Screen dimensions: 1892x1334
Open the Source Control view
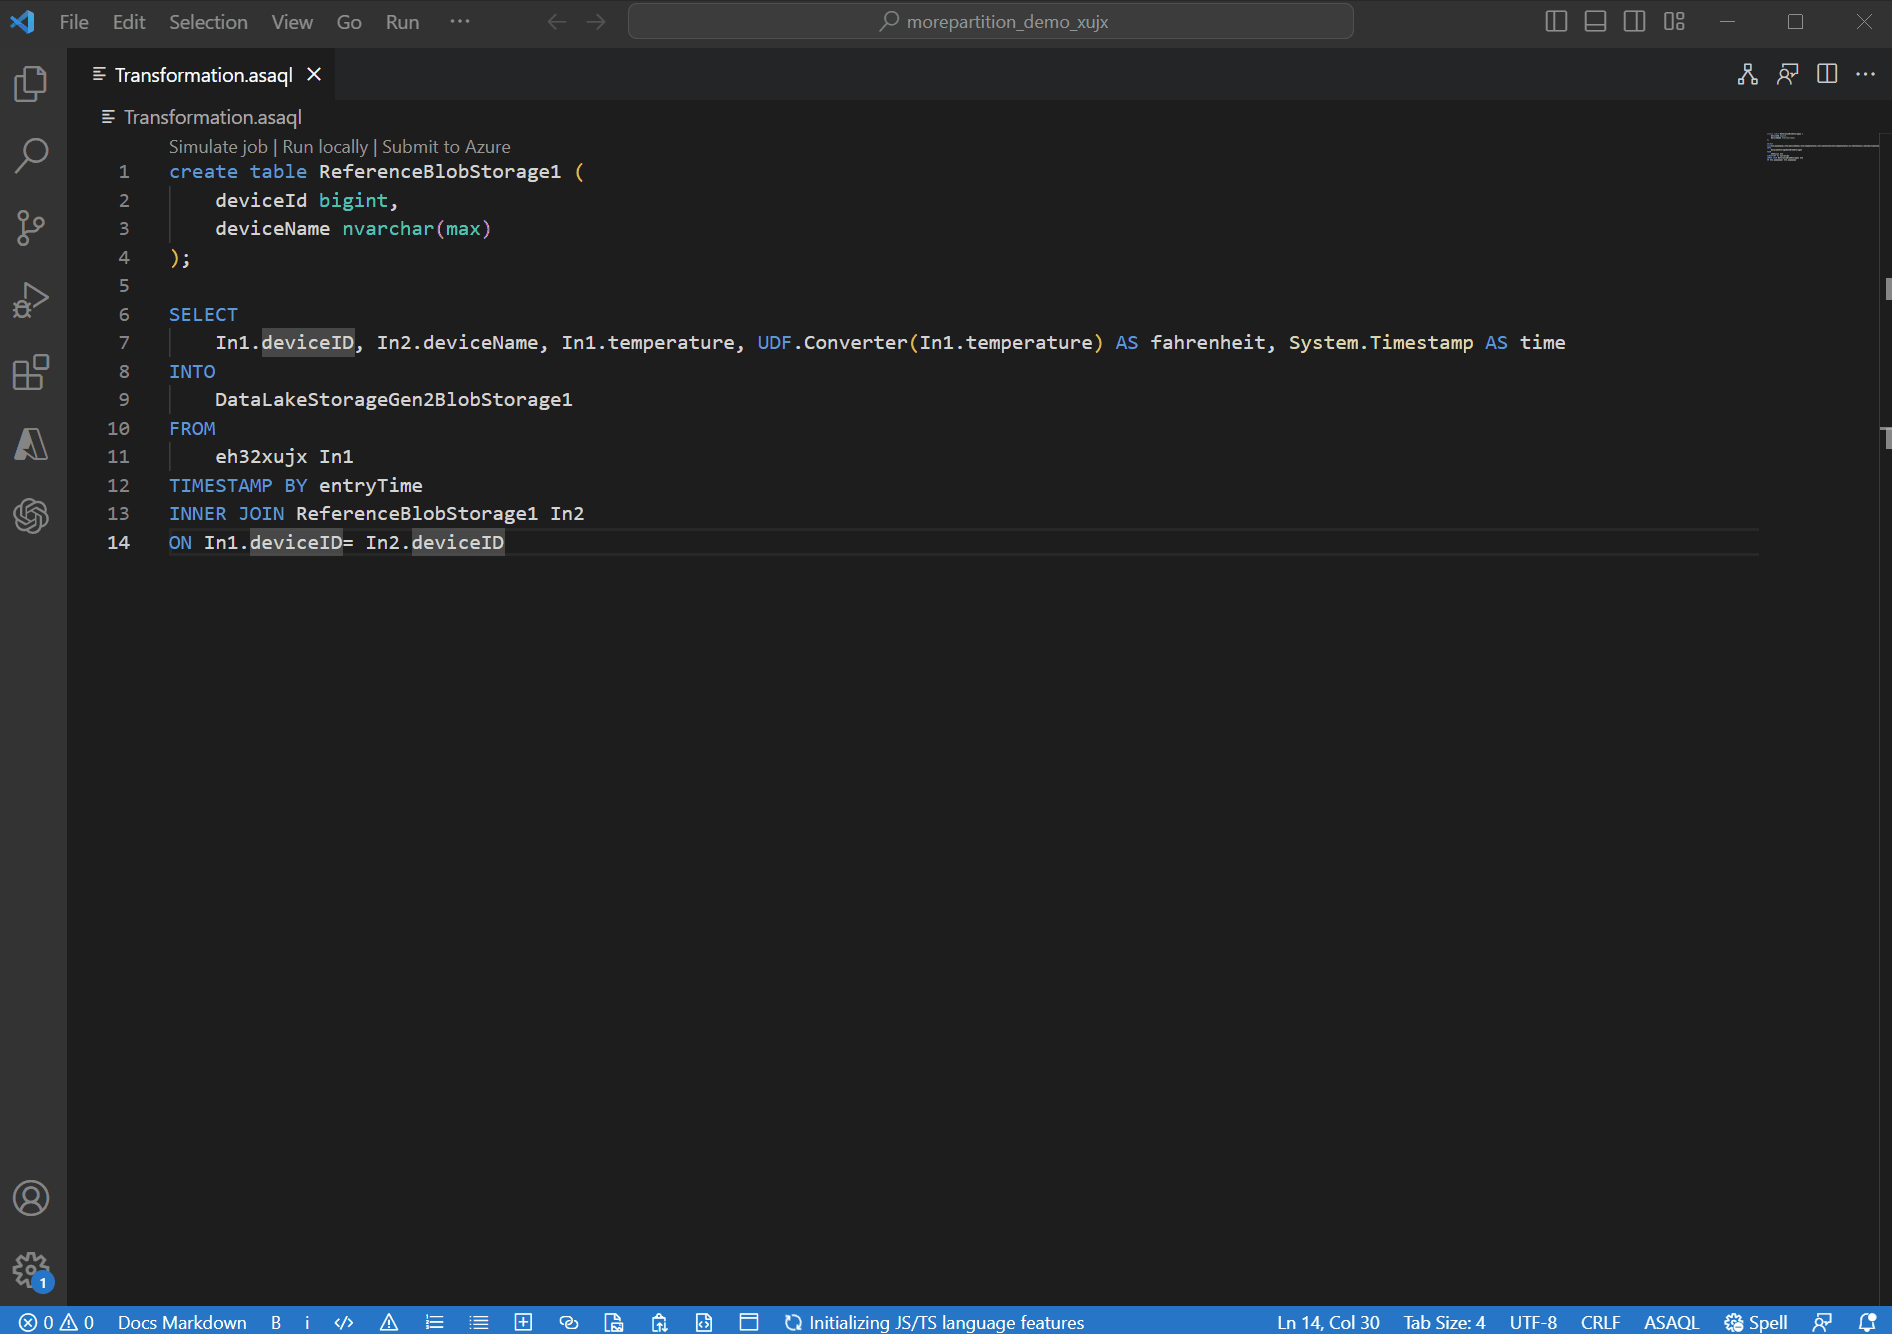pos(31,228)
